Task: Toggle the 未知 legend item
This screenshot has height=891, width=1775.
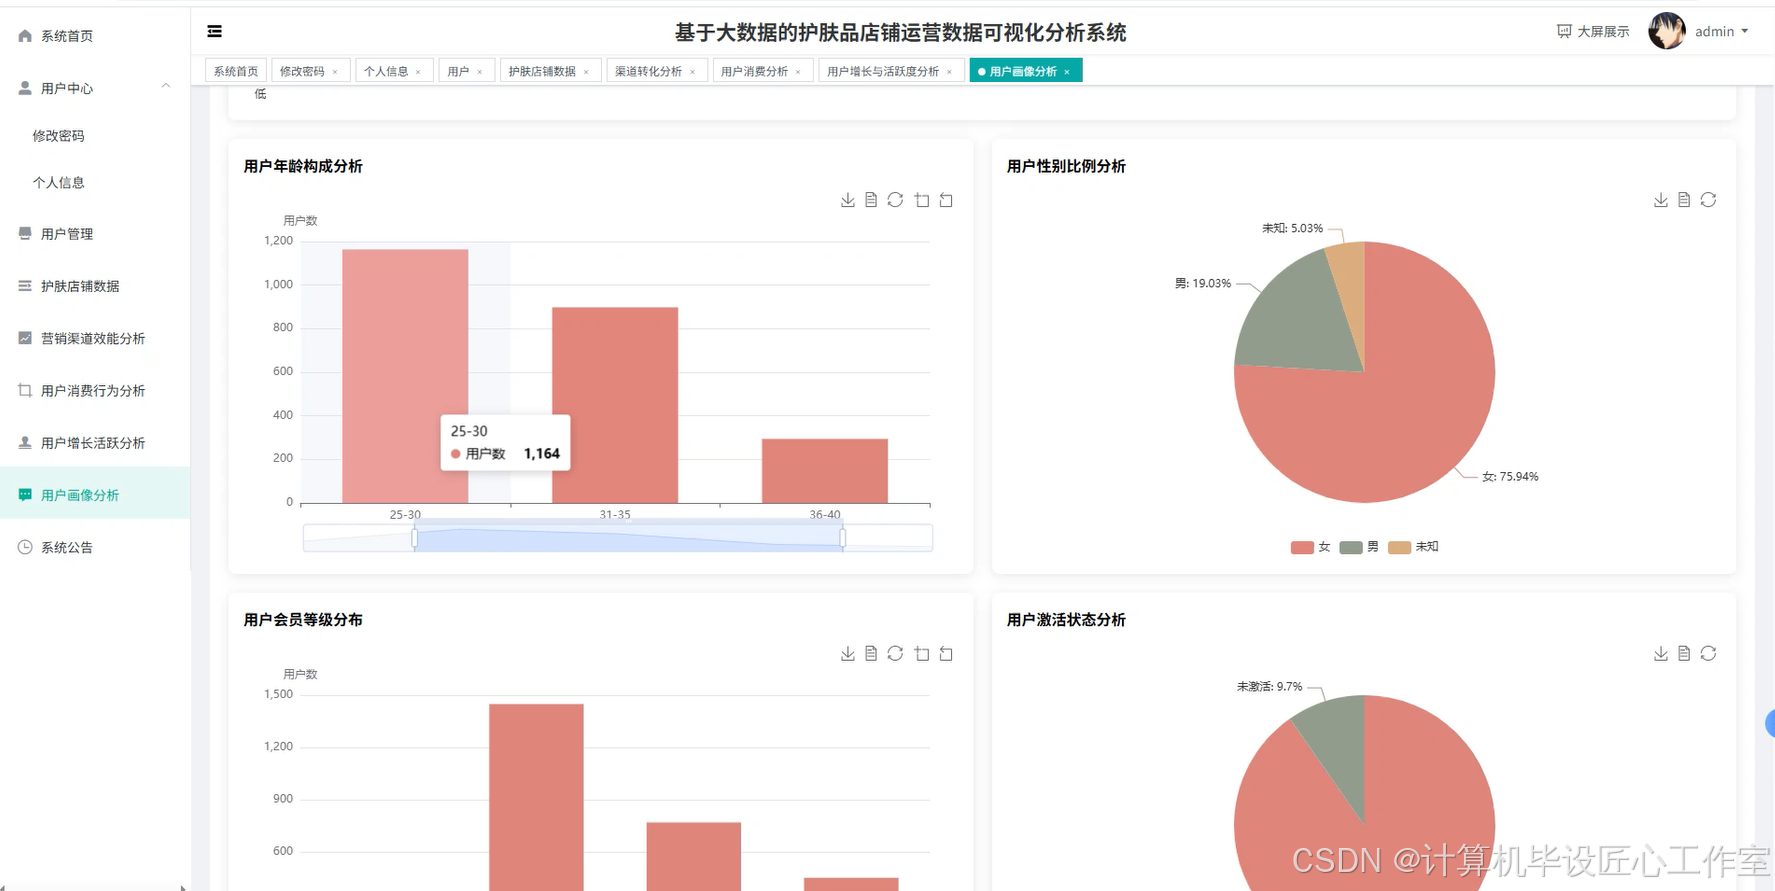Action: 1413,547
